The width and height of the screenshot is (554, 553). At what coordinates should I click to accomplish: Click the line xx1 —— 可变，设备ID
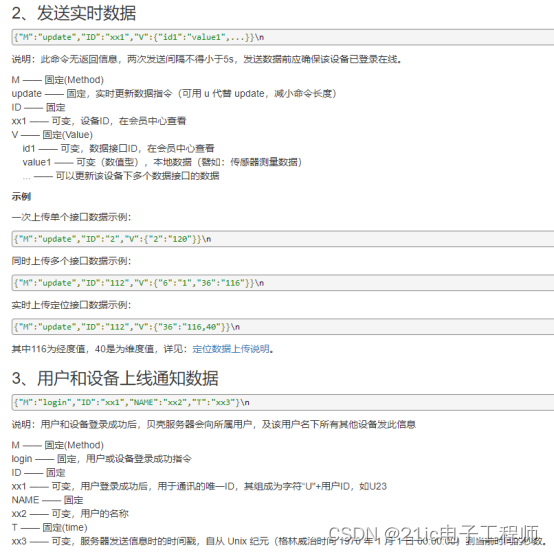99,121
